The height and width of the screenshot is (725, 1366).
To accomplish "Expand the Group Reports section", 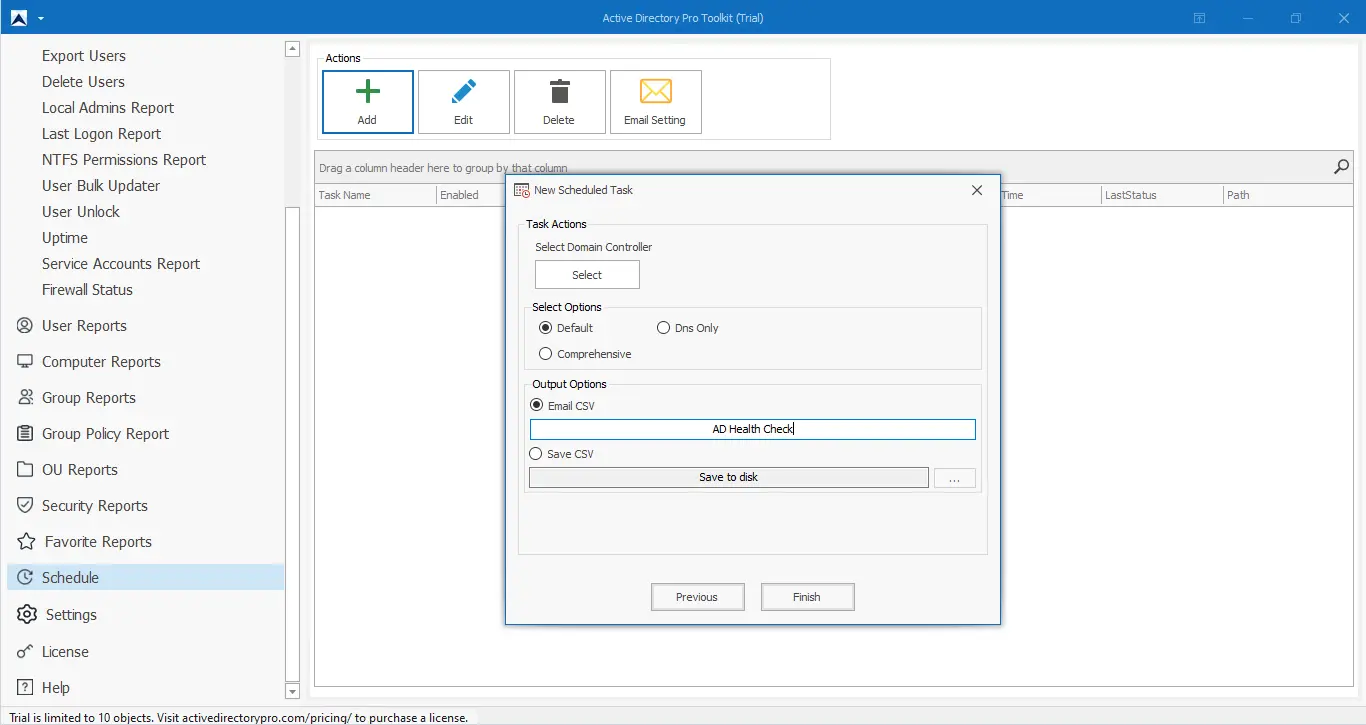I will (x=89, y=398).
